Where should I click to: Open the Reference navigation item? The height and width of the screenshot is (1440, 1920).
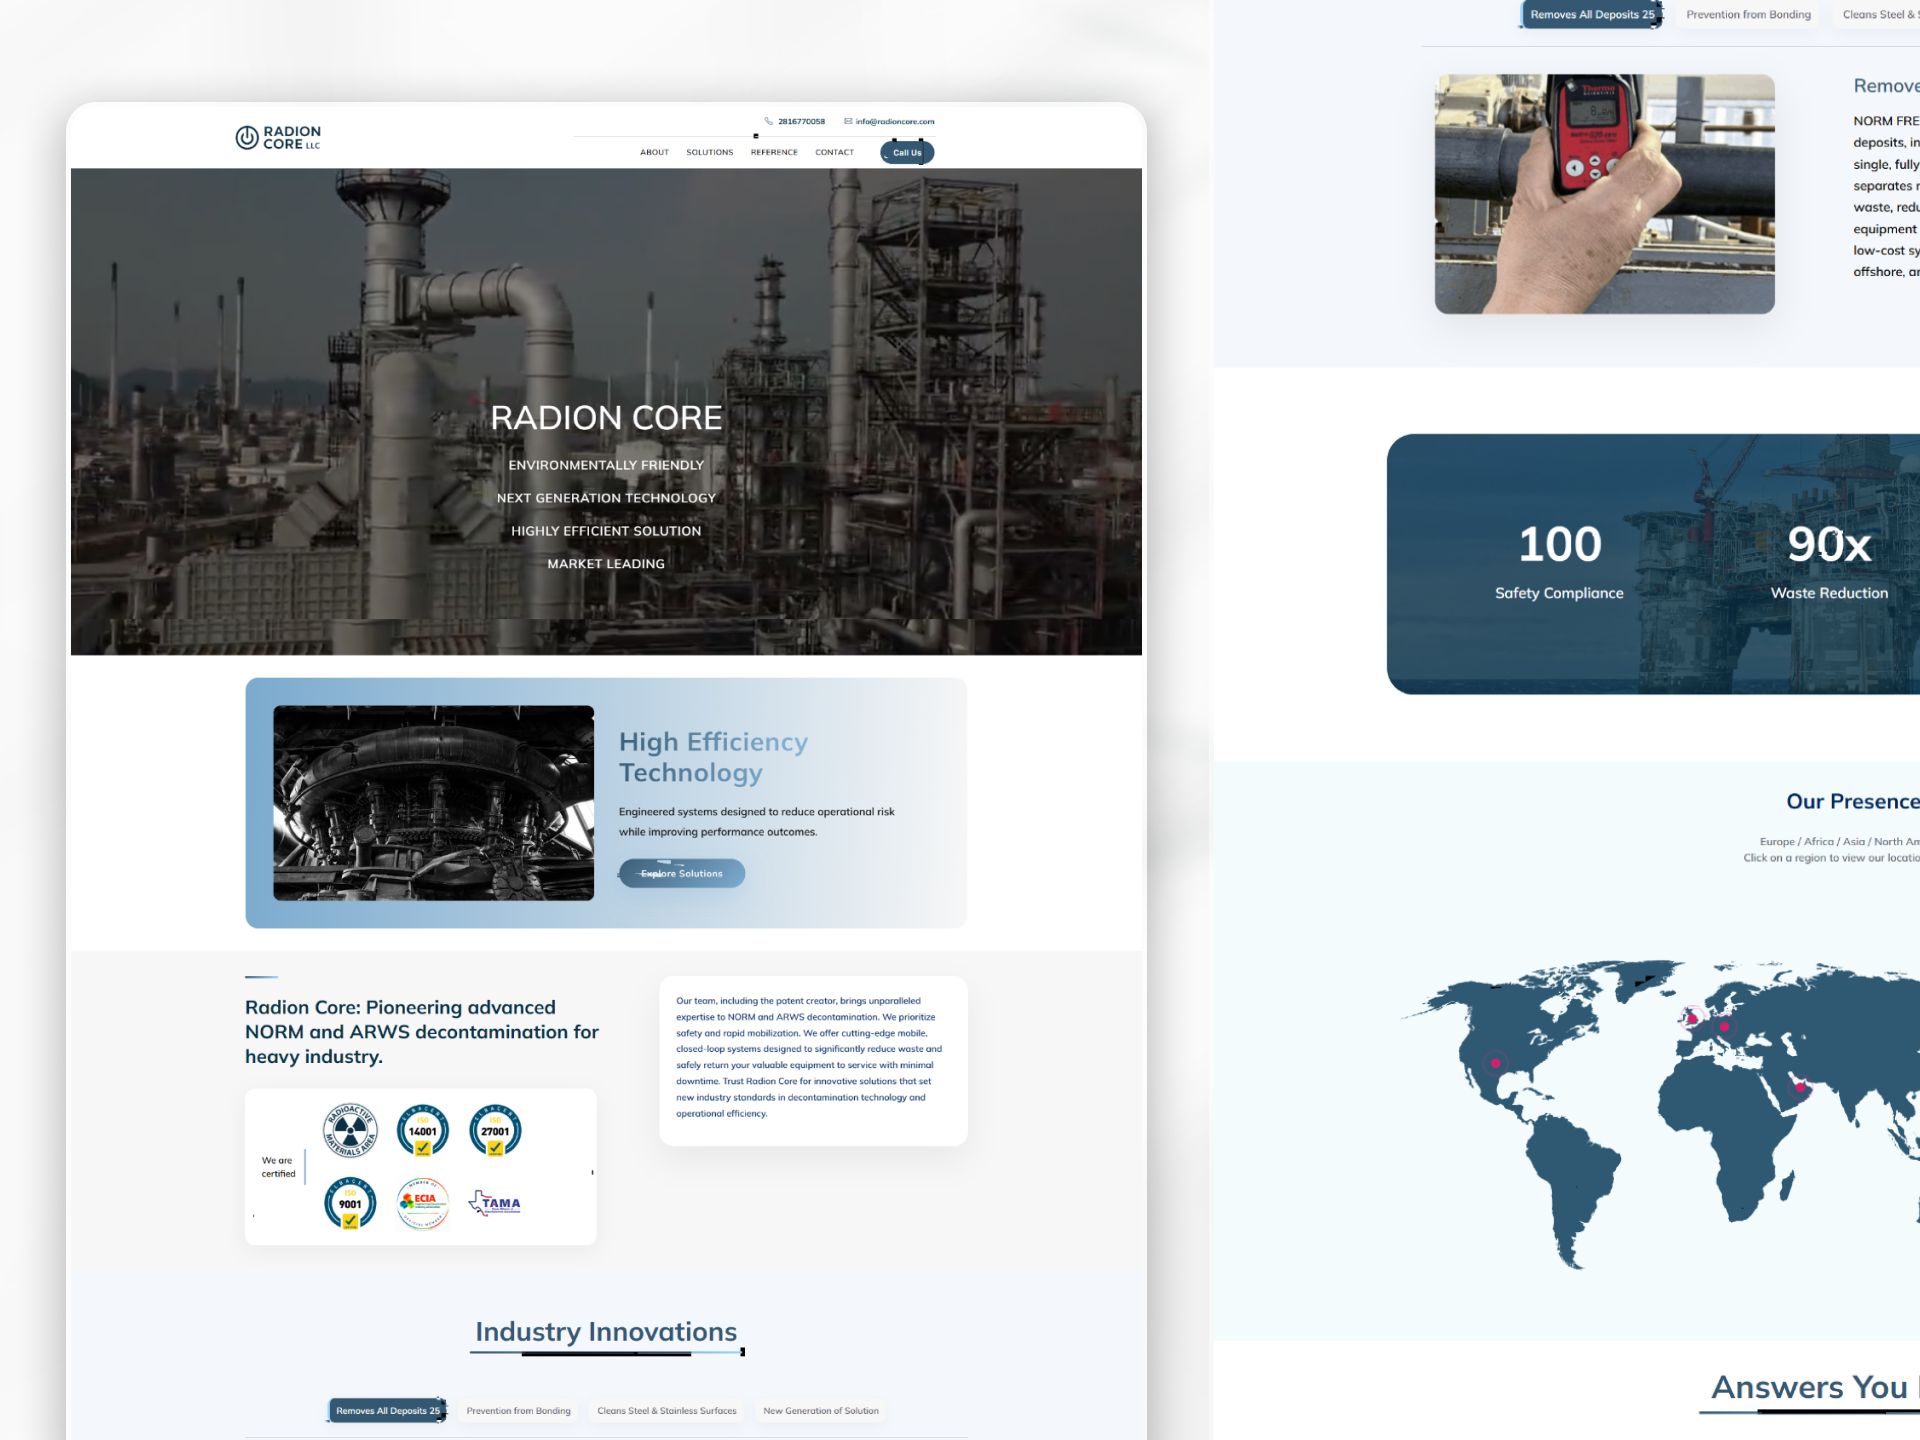(x=774, y=152)
